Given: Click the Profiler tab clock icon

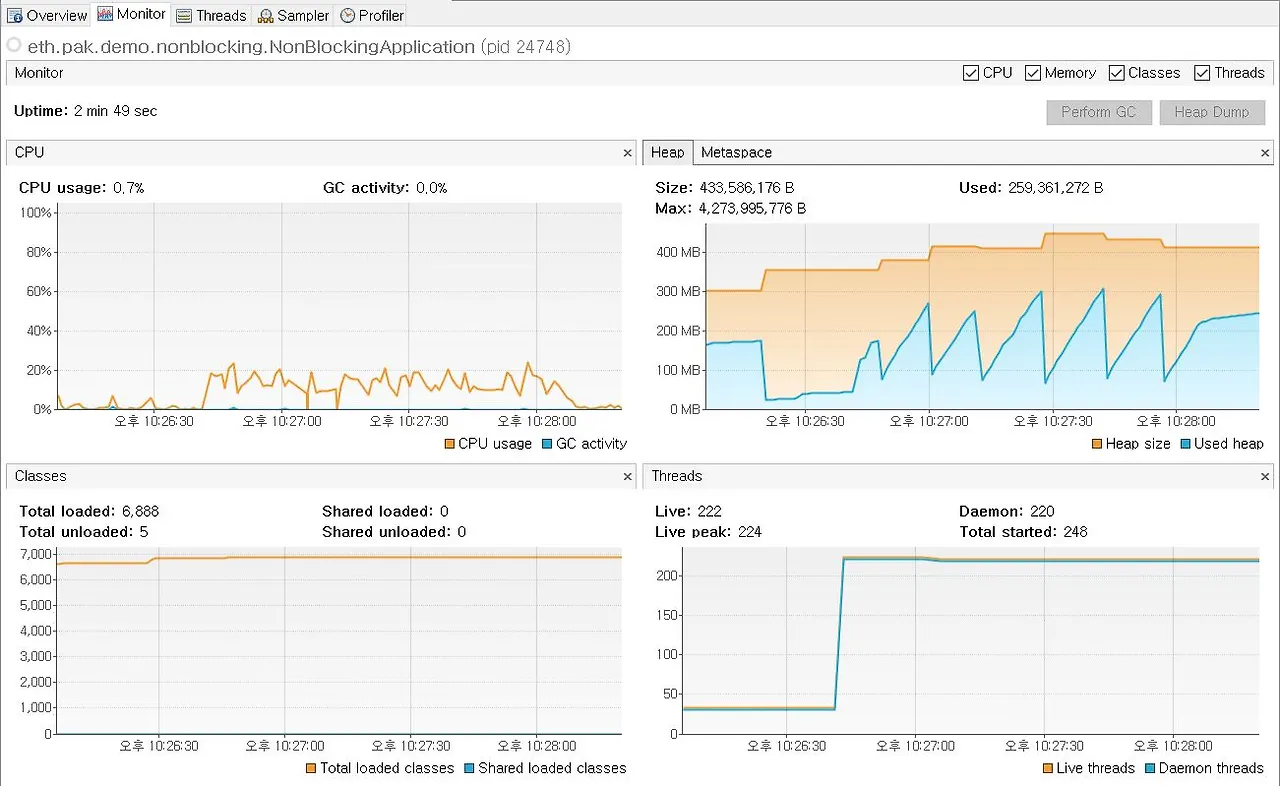Looking at the screenshot, I should 347,15.
